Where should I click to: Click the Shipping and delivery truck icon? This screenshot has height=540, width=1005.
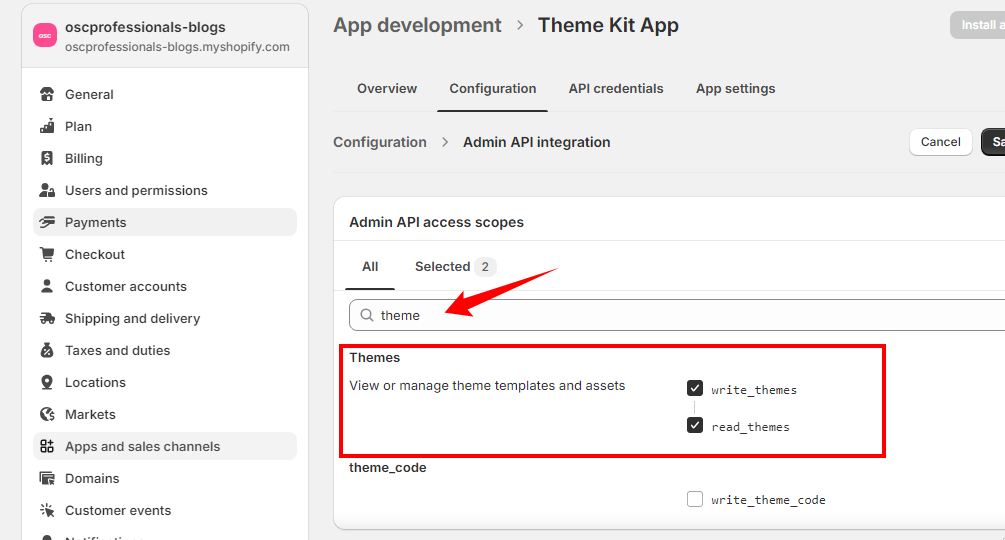pos(47,319)
